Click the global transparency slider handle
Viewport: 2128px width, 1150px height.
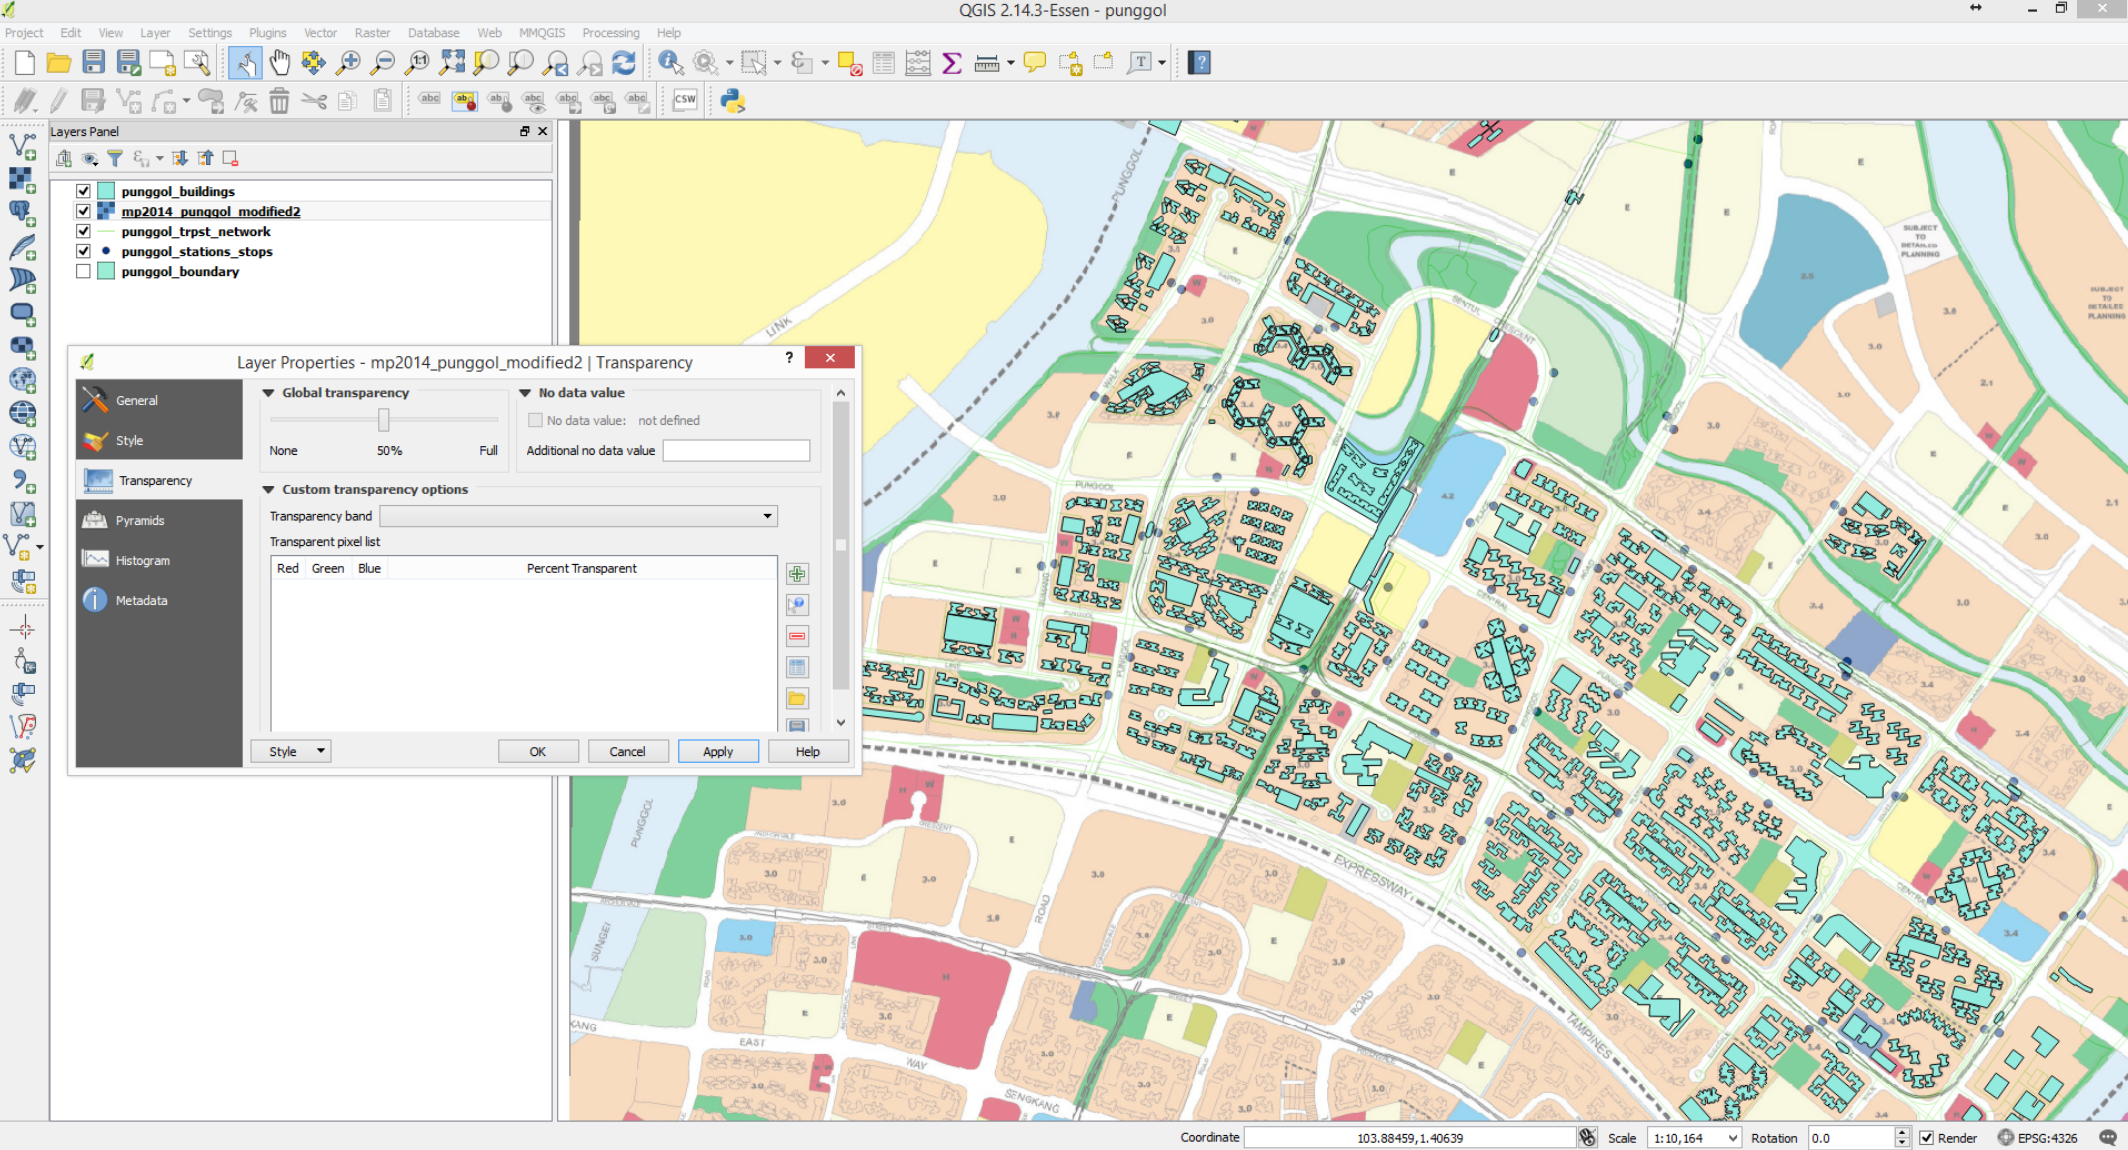point(383,420)
